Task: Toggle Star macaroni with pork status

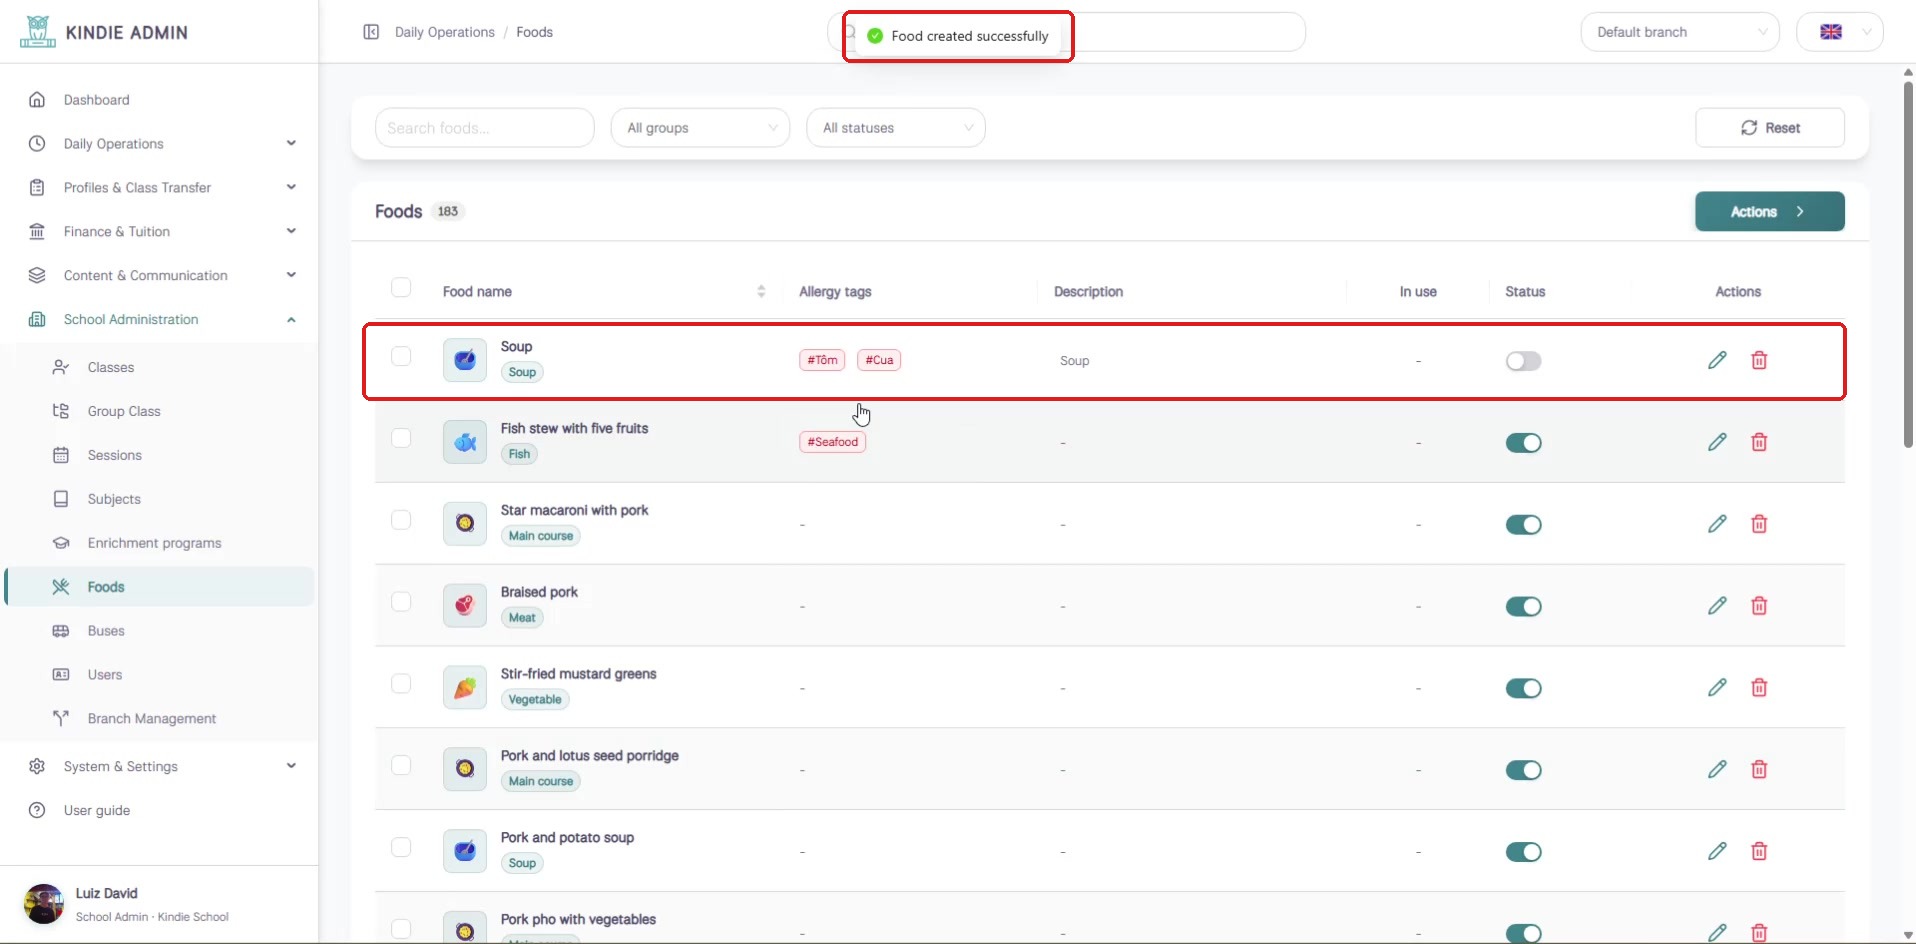Action: (x=1523, y=525)
